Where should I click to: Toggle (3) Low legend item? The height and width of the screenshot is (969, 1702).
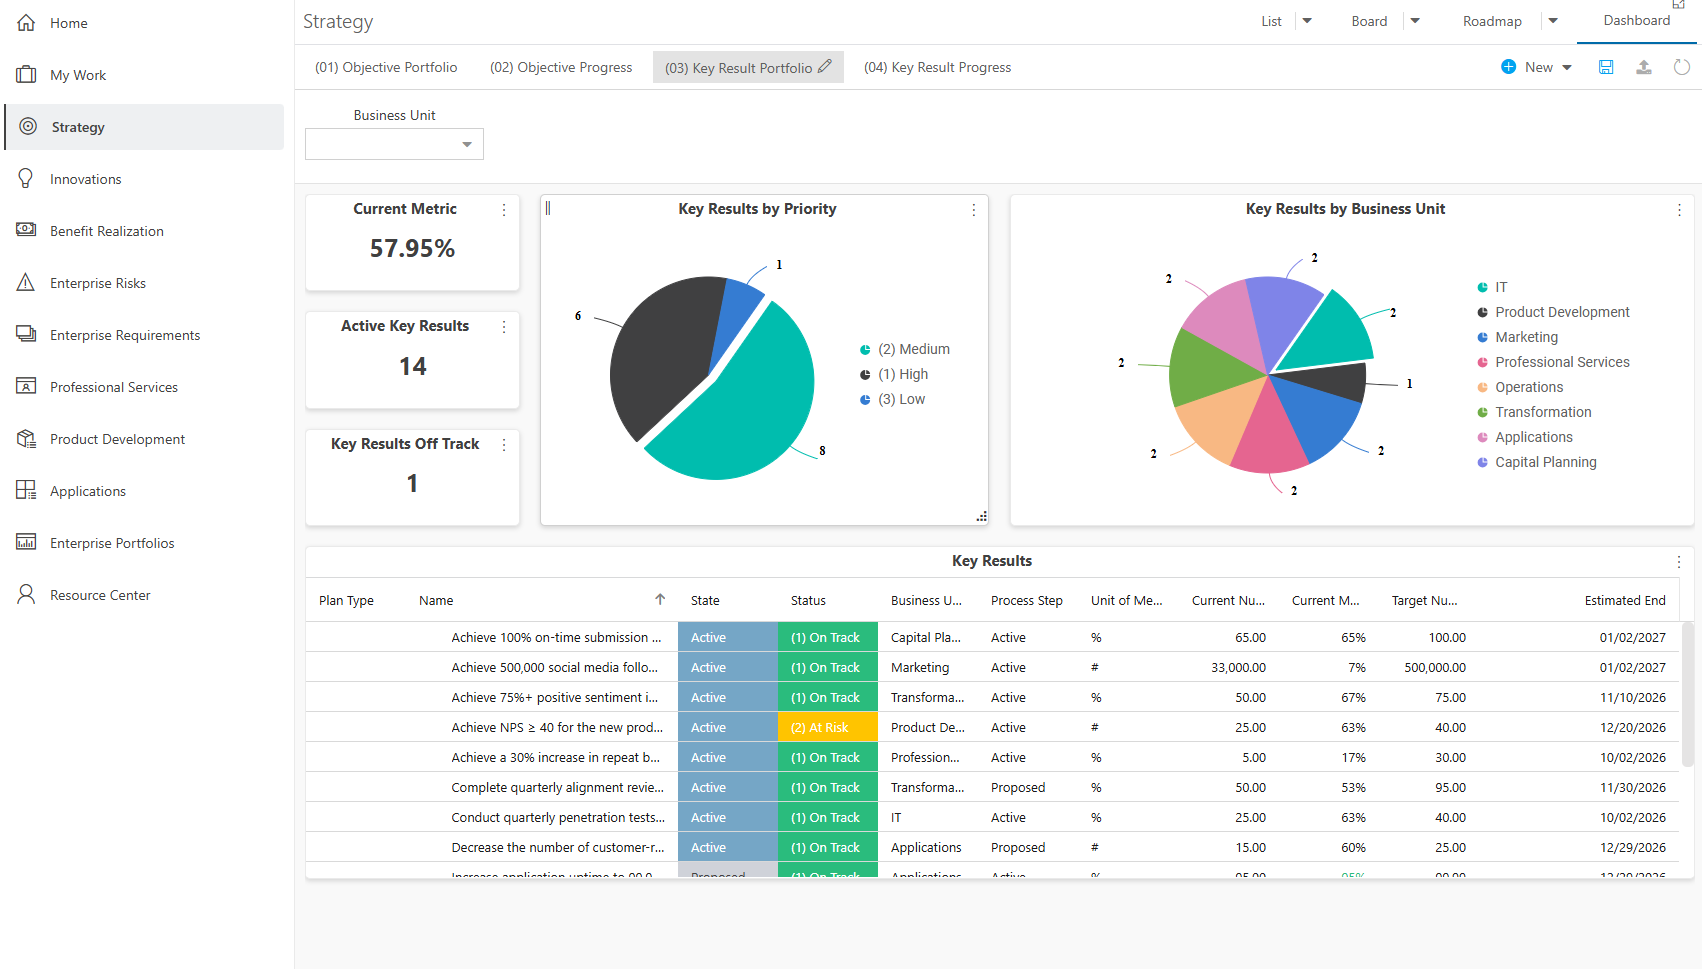tap(892, 399)
